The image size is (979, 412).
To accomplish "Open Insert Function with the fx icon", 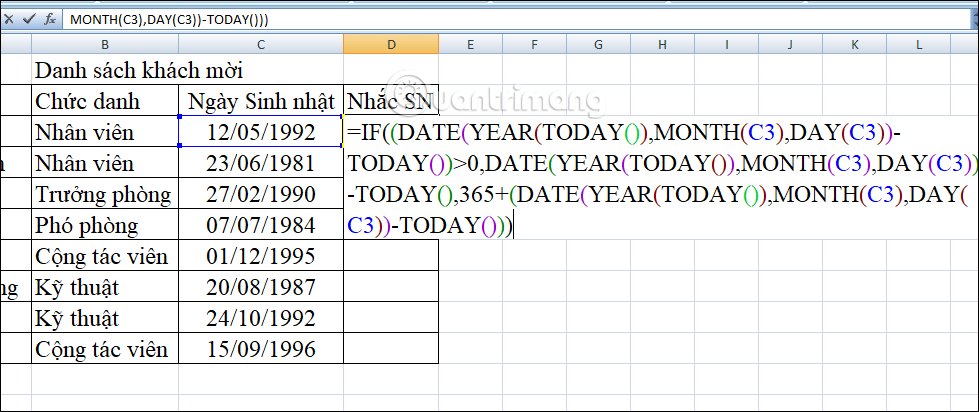I will click(49, 19).
